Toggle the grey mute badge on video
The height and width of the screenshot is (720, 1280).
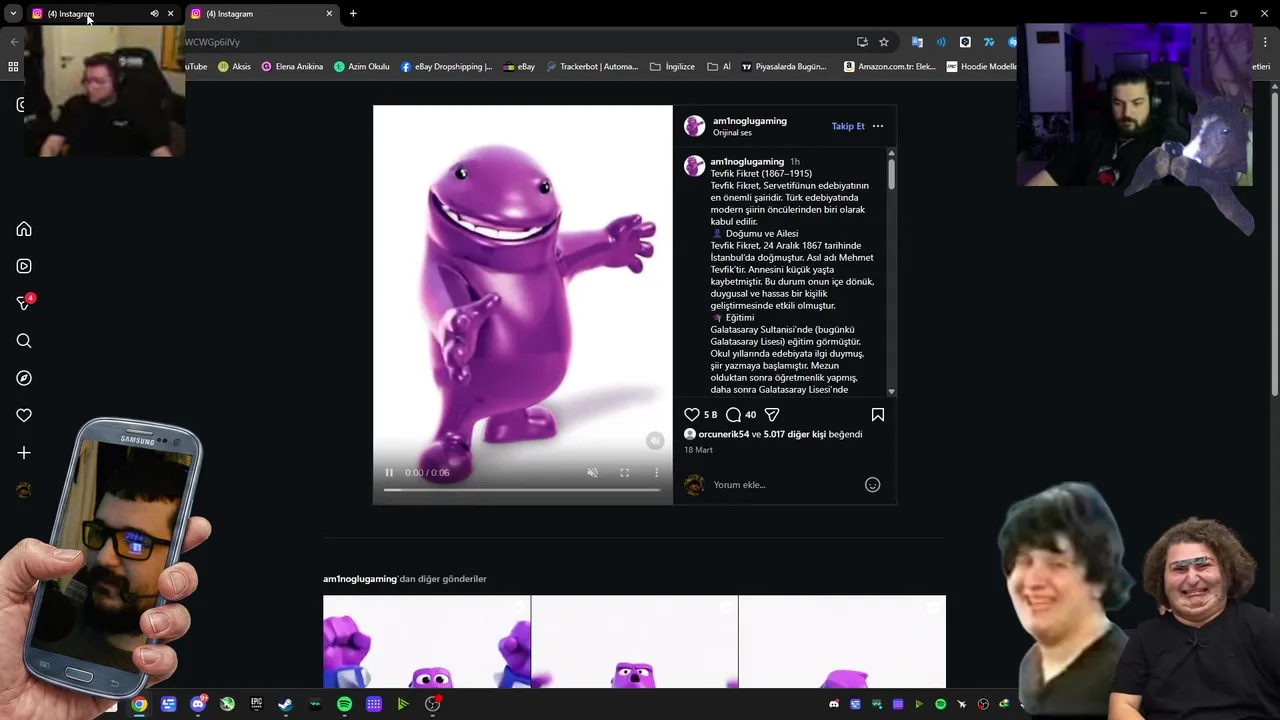pyautogui.click(x=655, y=441)
